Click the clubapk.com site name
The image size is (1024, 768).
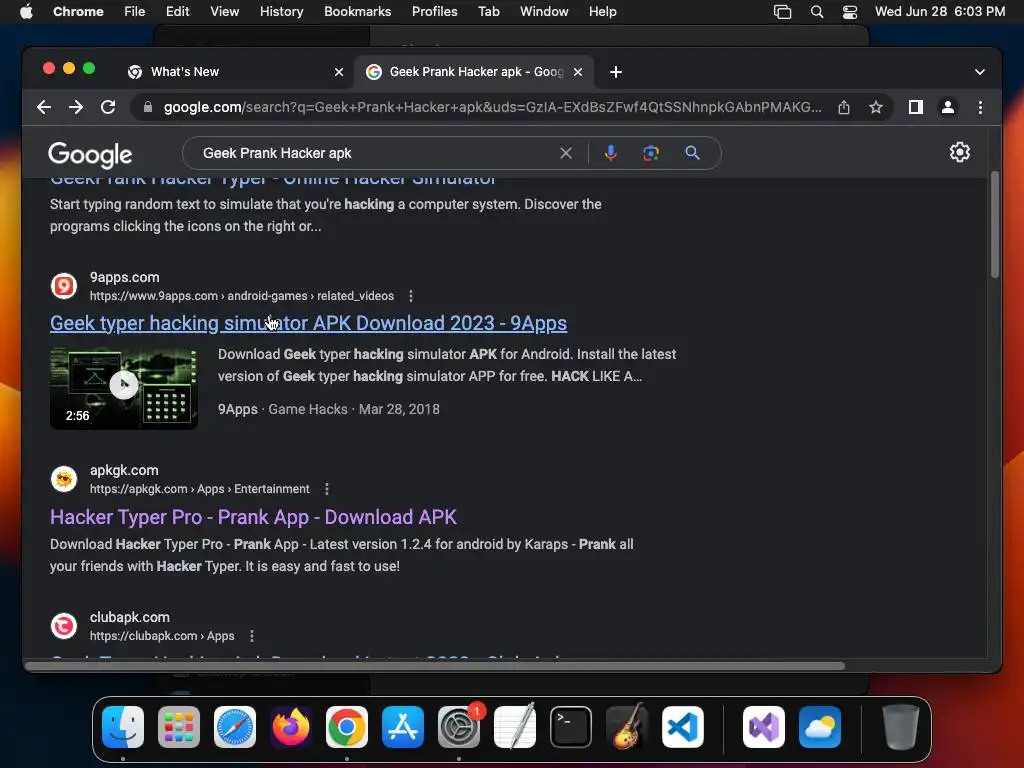pyautogui.click(x=129, y=616)
